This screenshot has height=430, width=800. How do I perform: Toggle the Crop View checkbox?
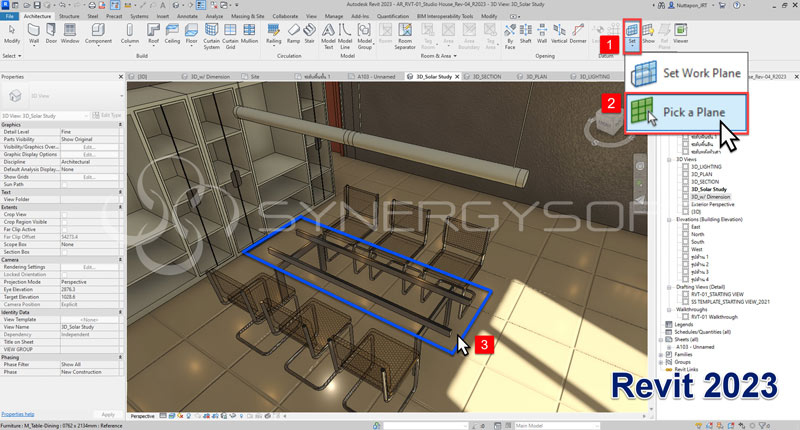[x=64, y=215]
